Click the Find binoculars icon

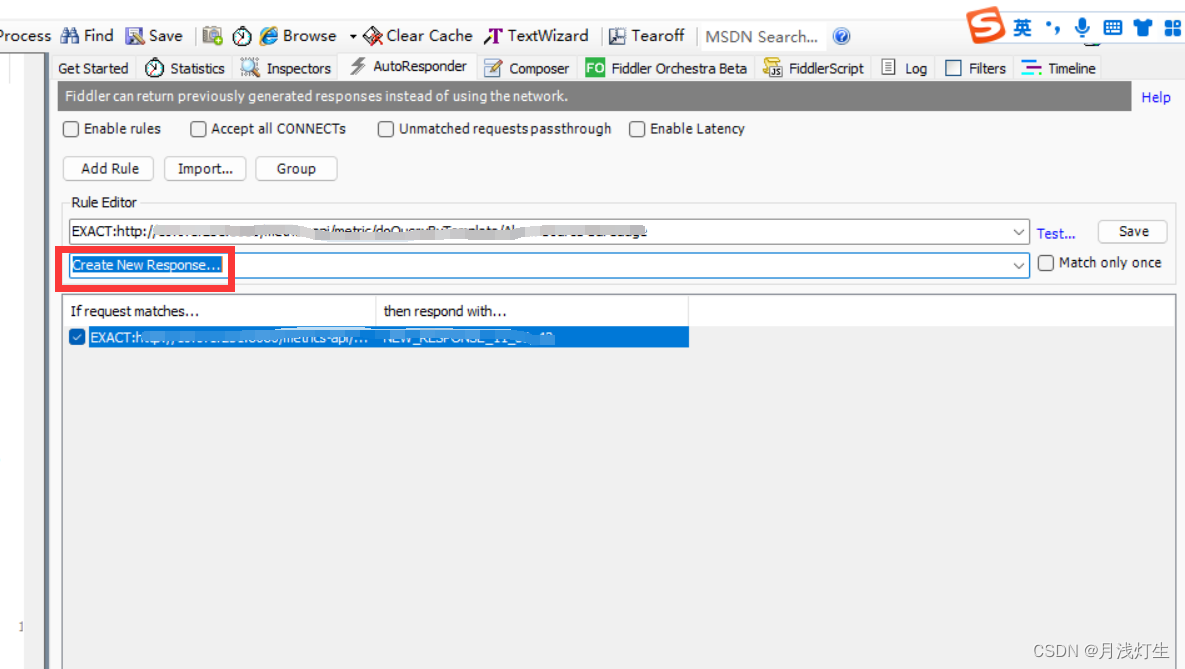tap(70, 36)
